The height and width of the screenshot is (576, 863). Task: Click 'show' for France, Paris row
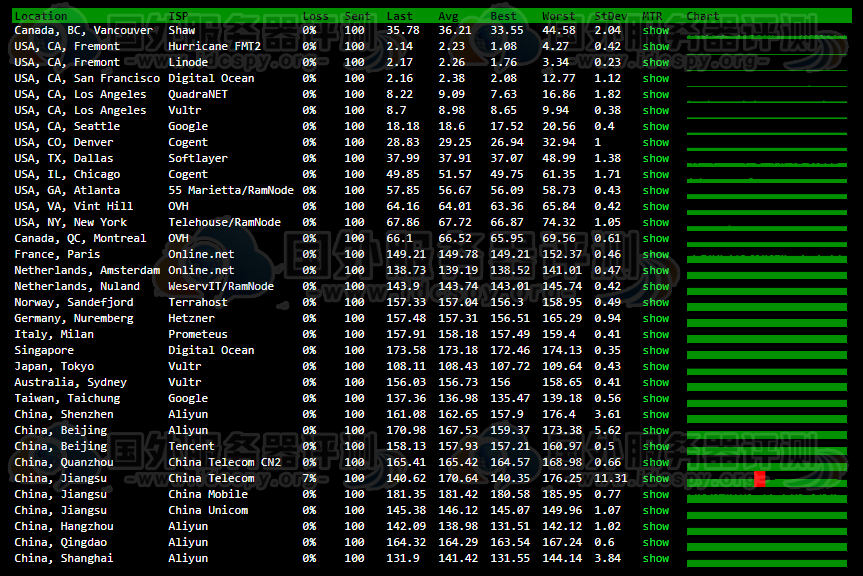click(x=656, y=254)
